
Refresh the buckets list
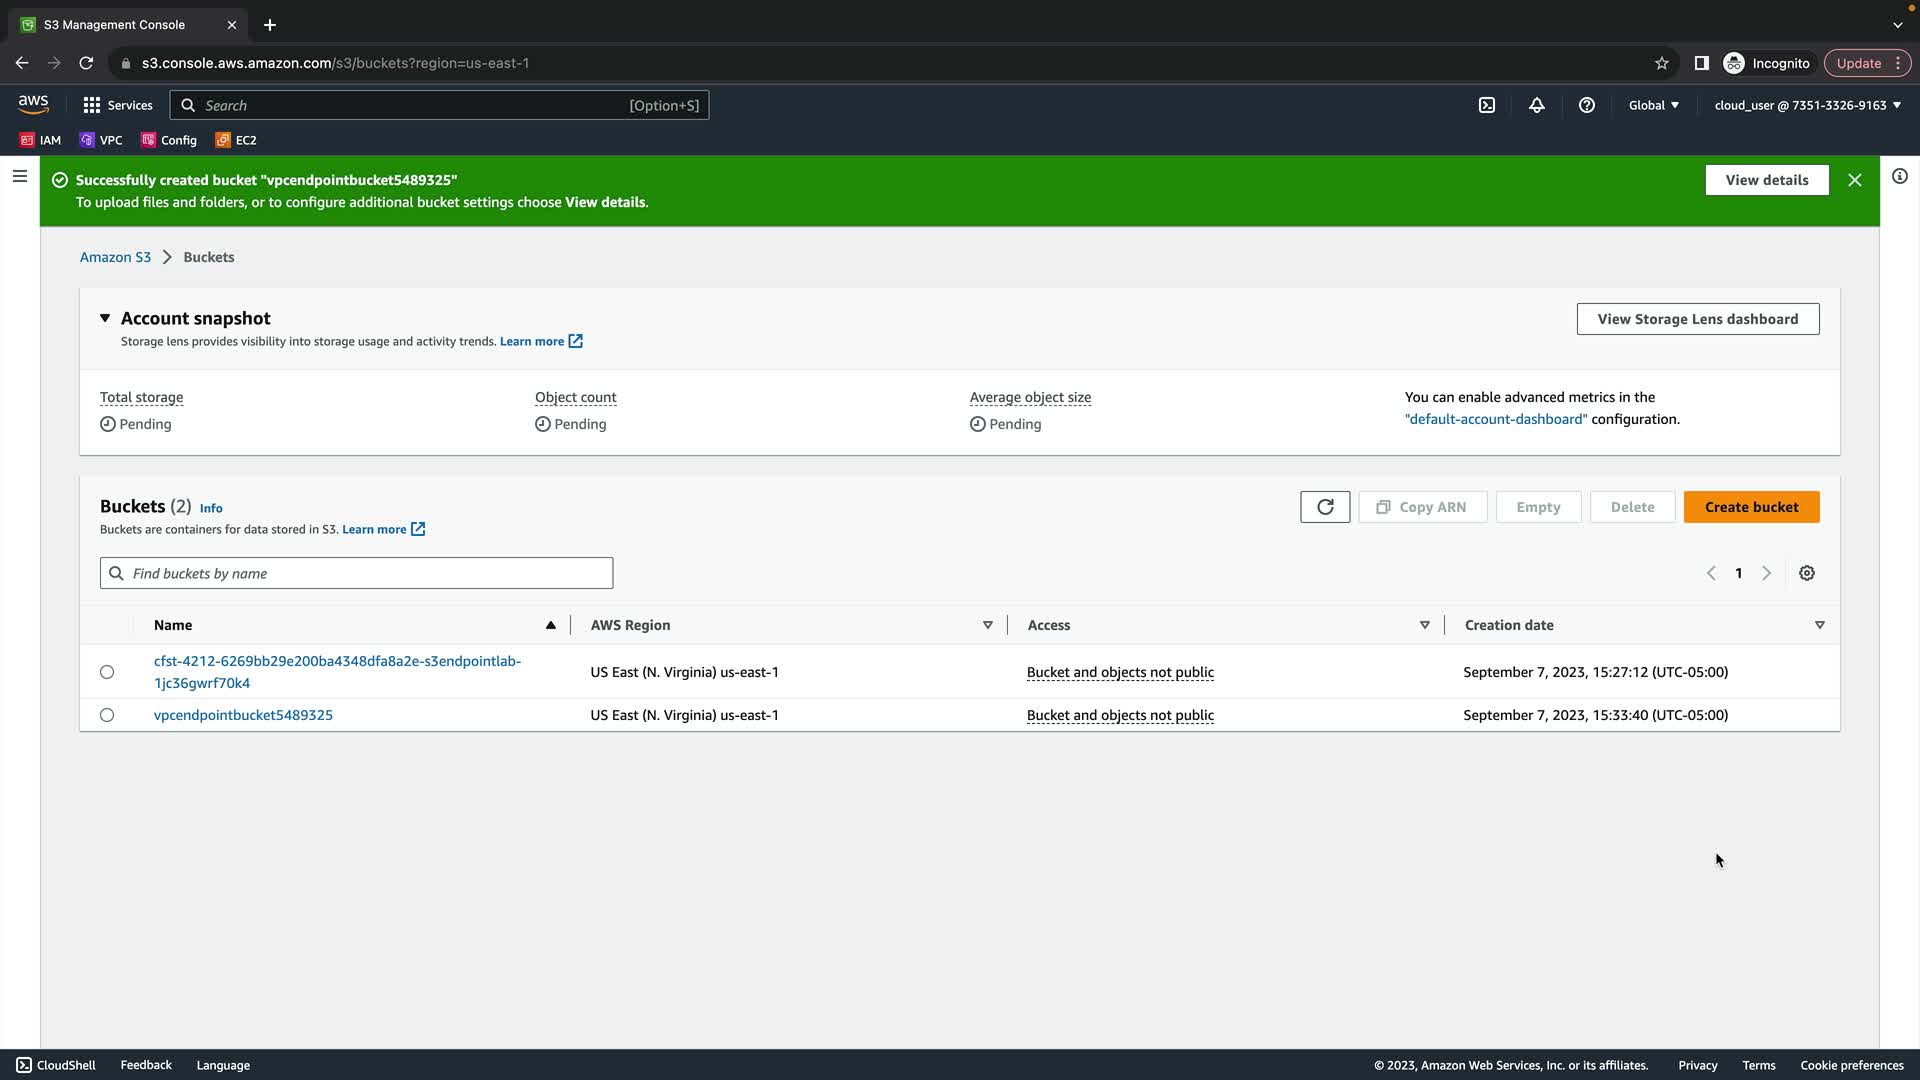click(x=1325, y=507)
